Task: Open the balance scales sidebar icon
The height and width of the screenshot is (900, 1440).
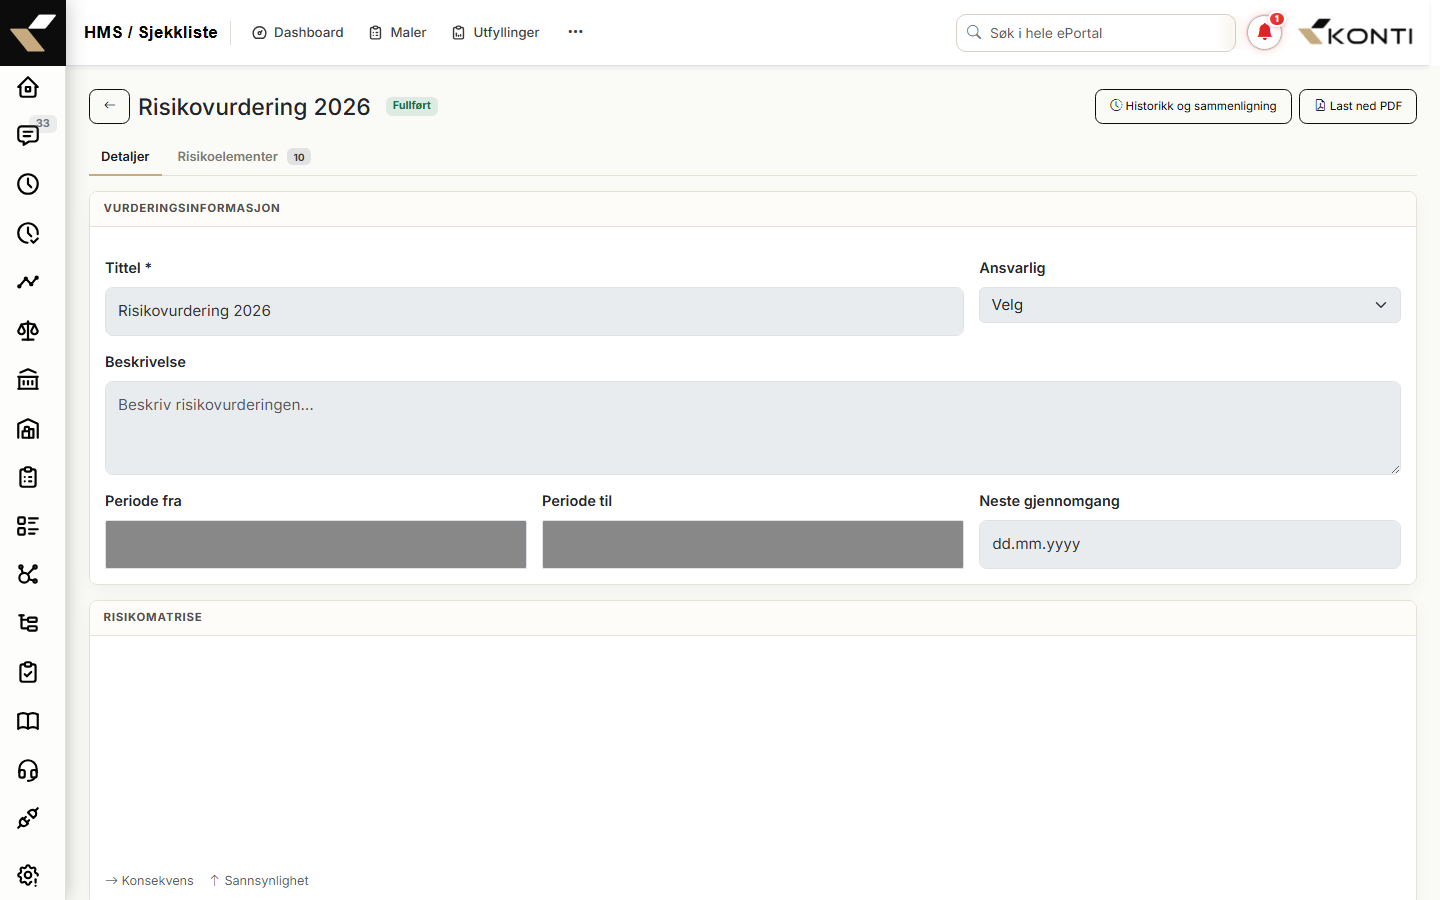Action: (28, 330)
